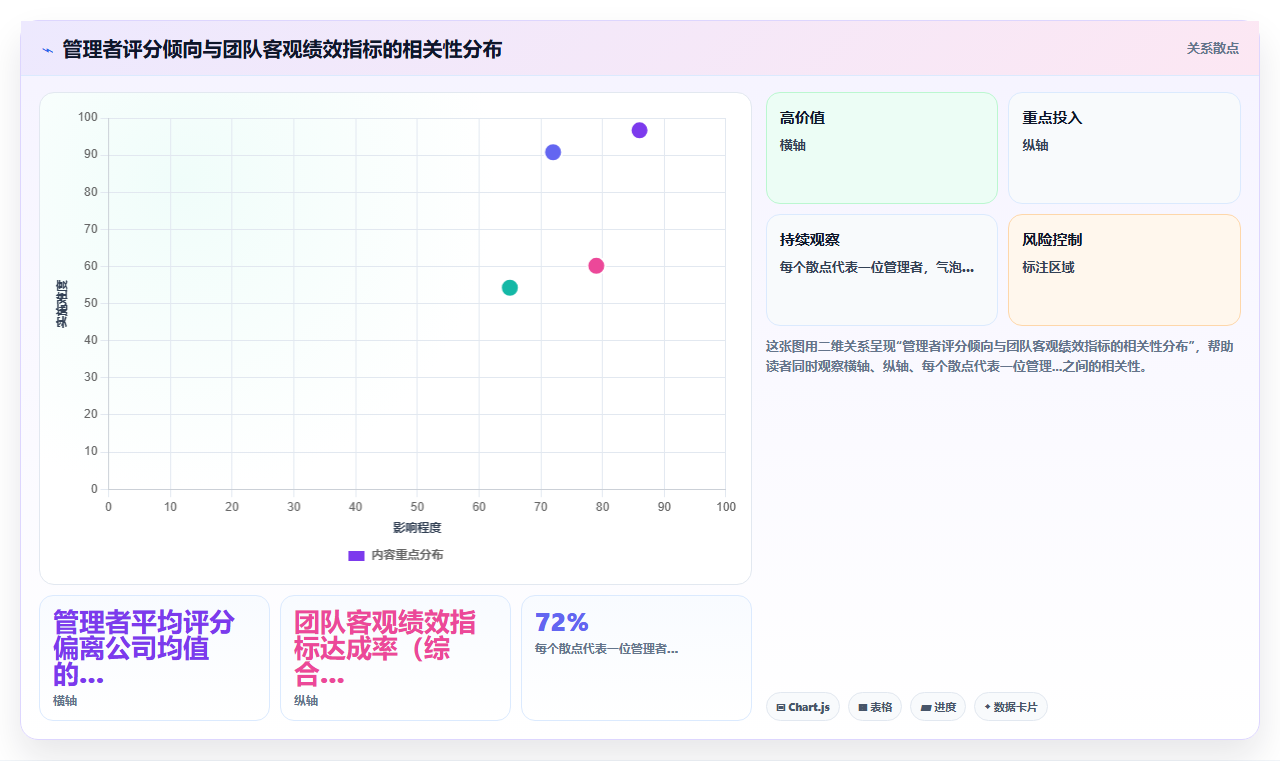Select the purple scatter point near 86
Screen dimensions: 1280x761
click(x=640, y=130)
